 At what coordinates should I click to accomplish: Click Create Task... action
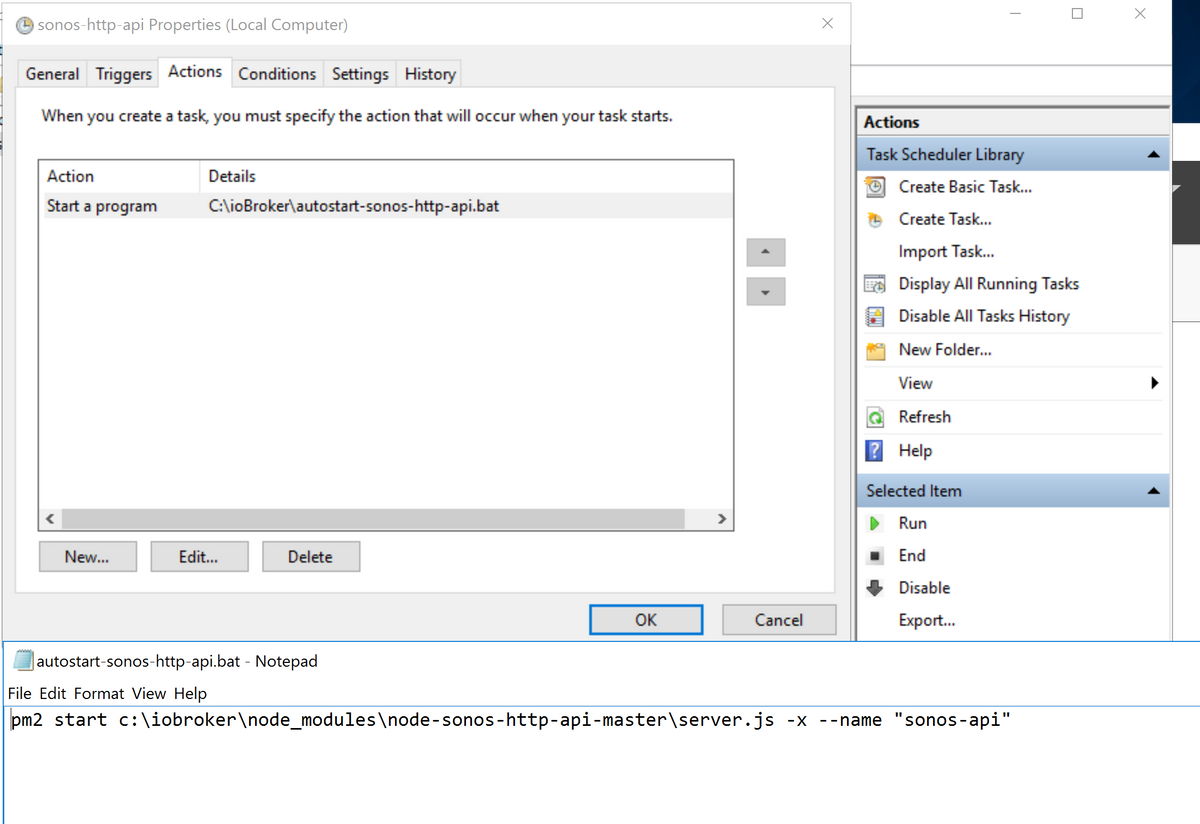945,219
